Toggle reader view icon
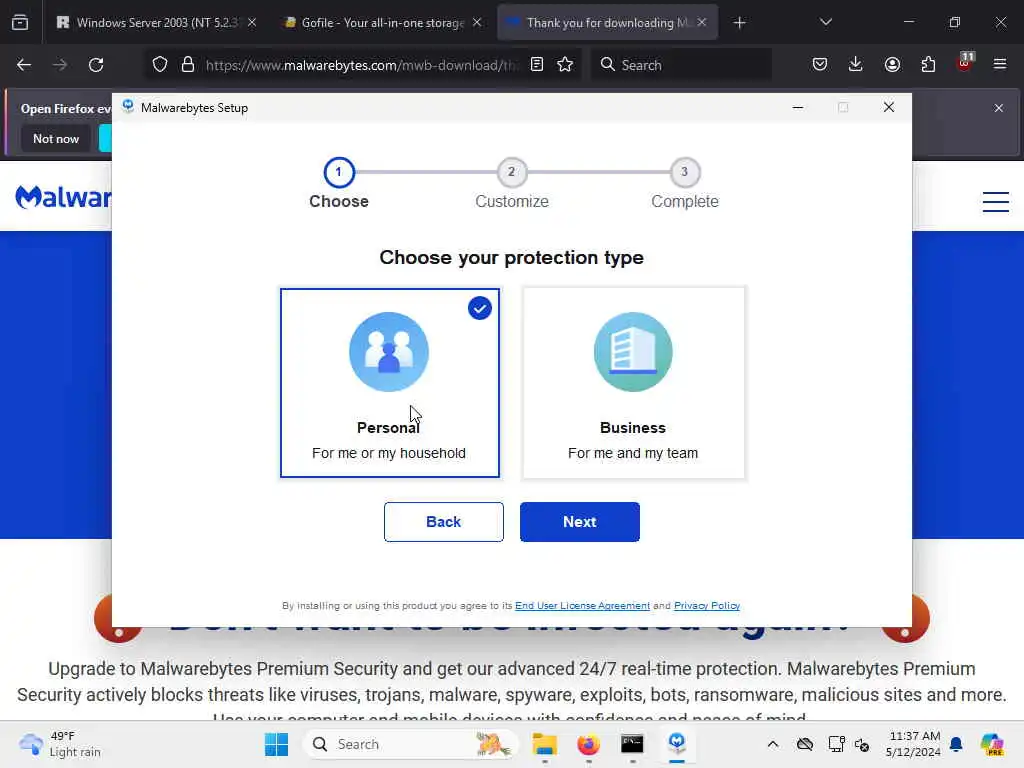The height and width of the screenshot is (768, 1024). [x=536, y=65]
